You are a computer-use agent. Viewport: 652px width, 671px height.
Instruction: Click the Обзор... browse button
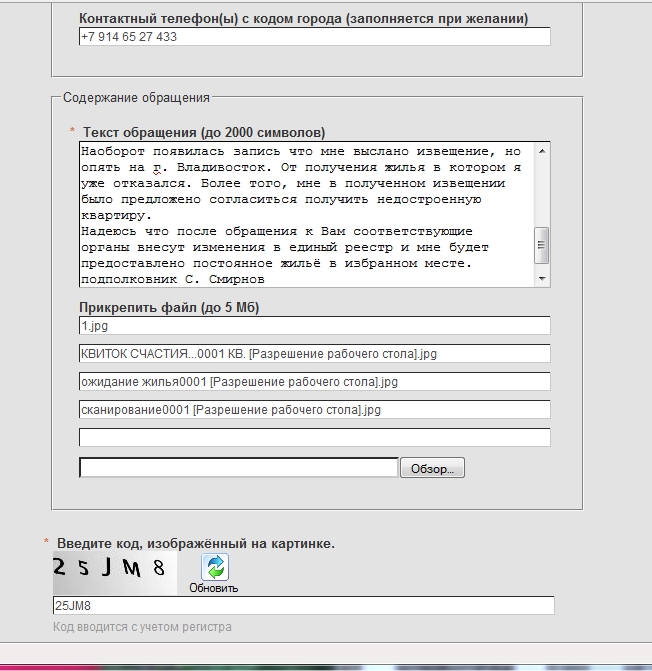coord(432,468)
